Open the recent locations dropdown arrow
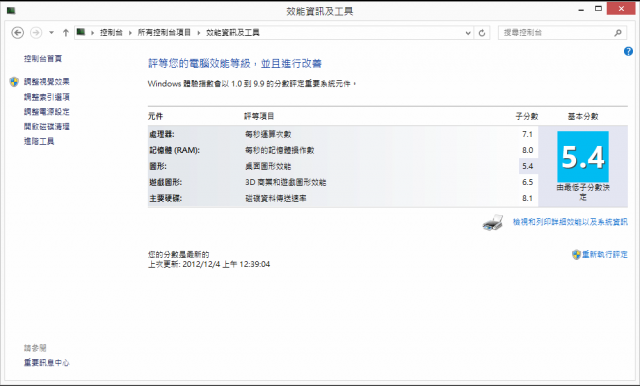The height and width of the screenshot is (386, 640). 51,33
